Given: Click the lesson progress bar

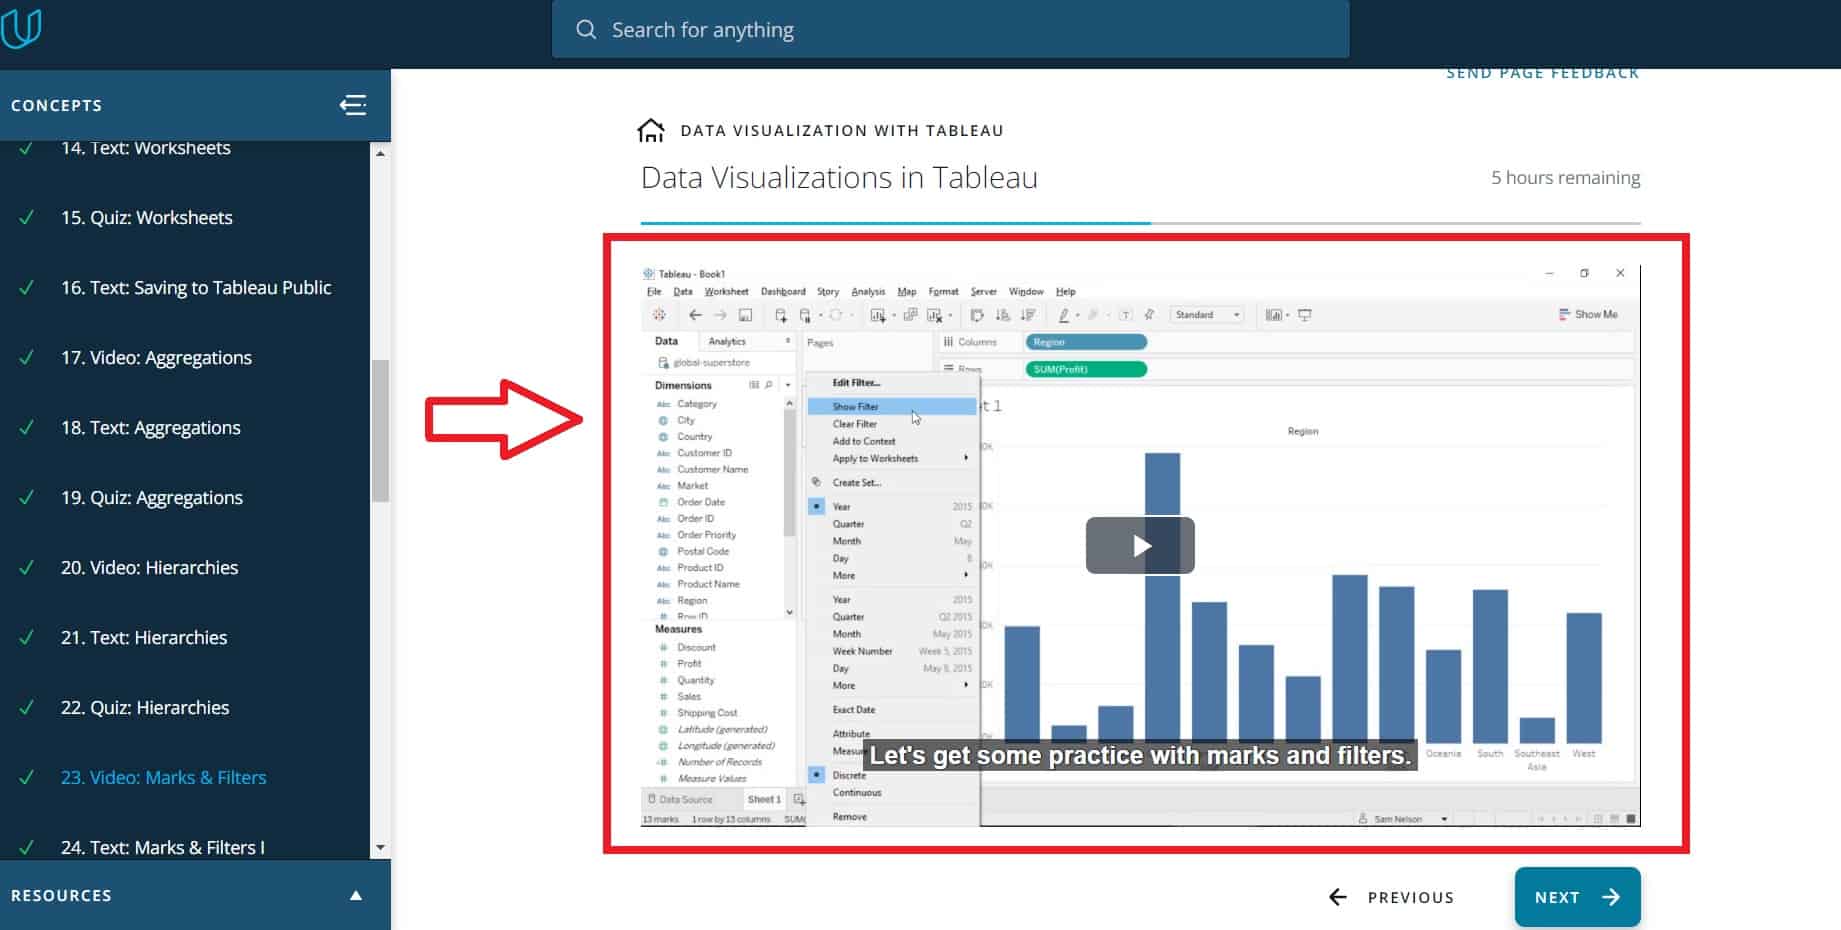Looking at the screenshot, I should pos(1140,222).
